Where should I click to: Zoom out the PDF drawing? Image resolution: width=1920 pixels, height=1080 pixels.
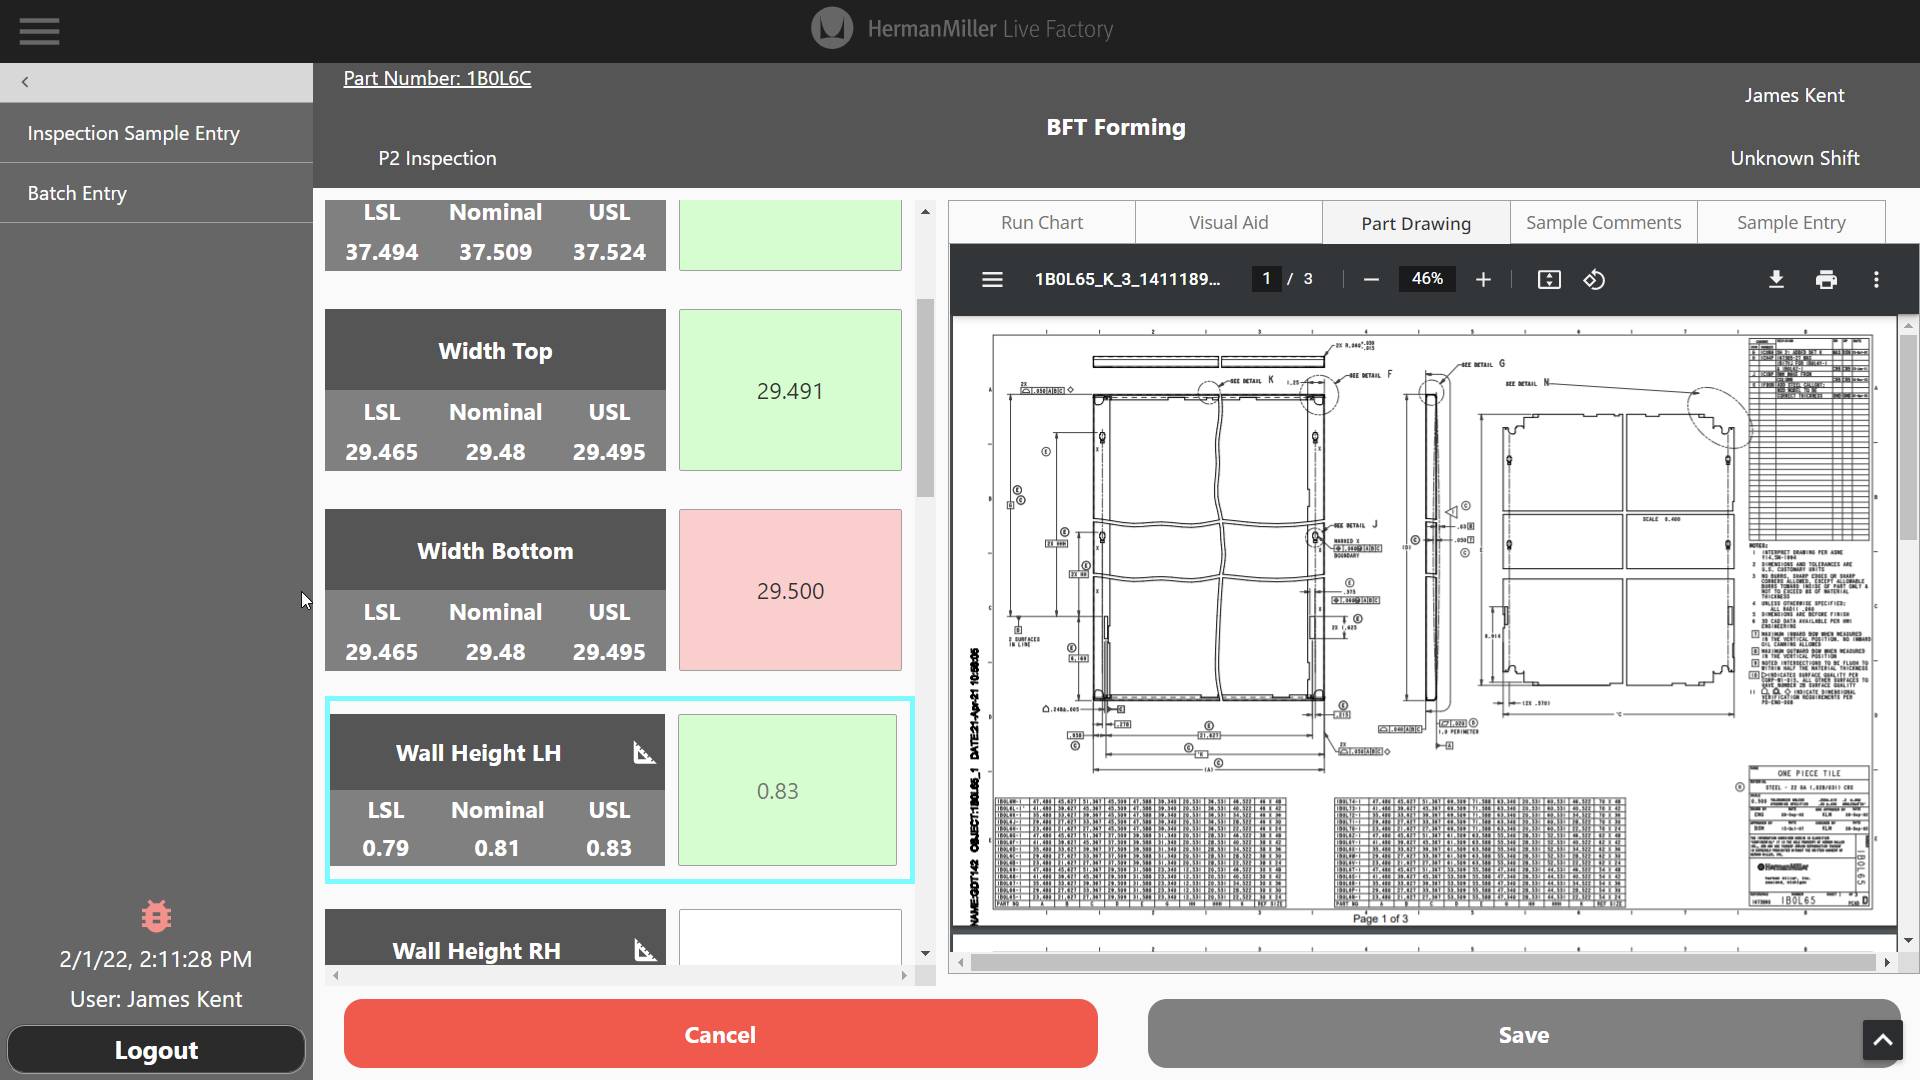coord(1371,279)
